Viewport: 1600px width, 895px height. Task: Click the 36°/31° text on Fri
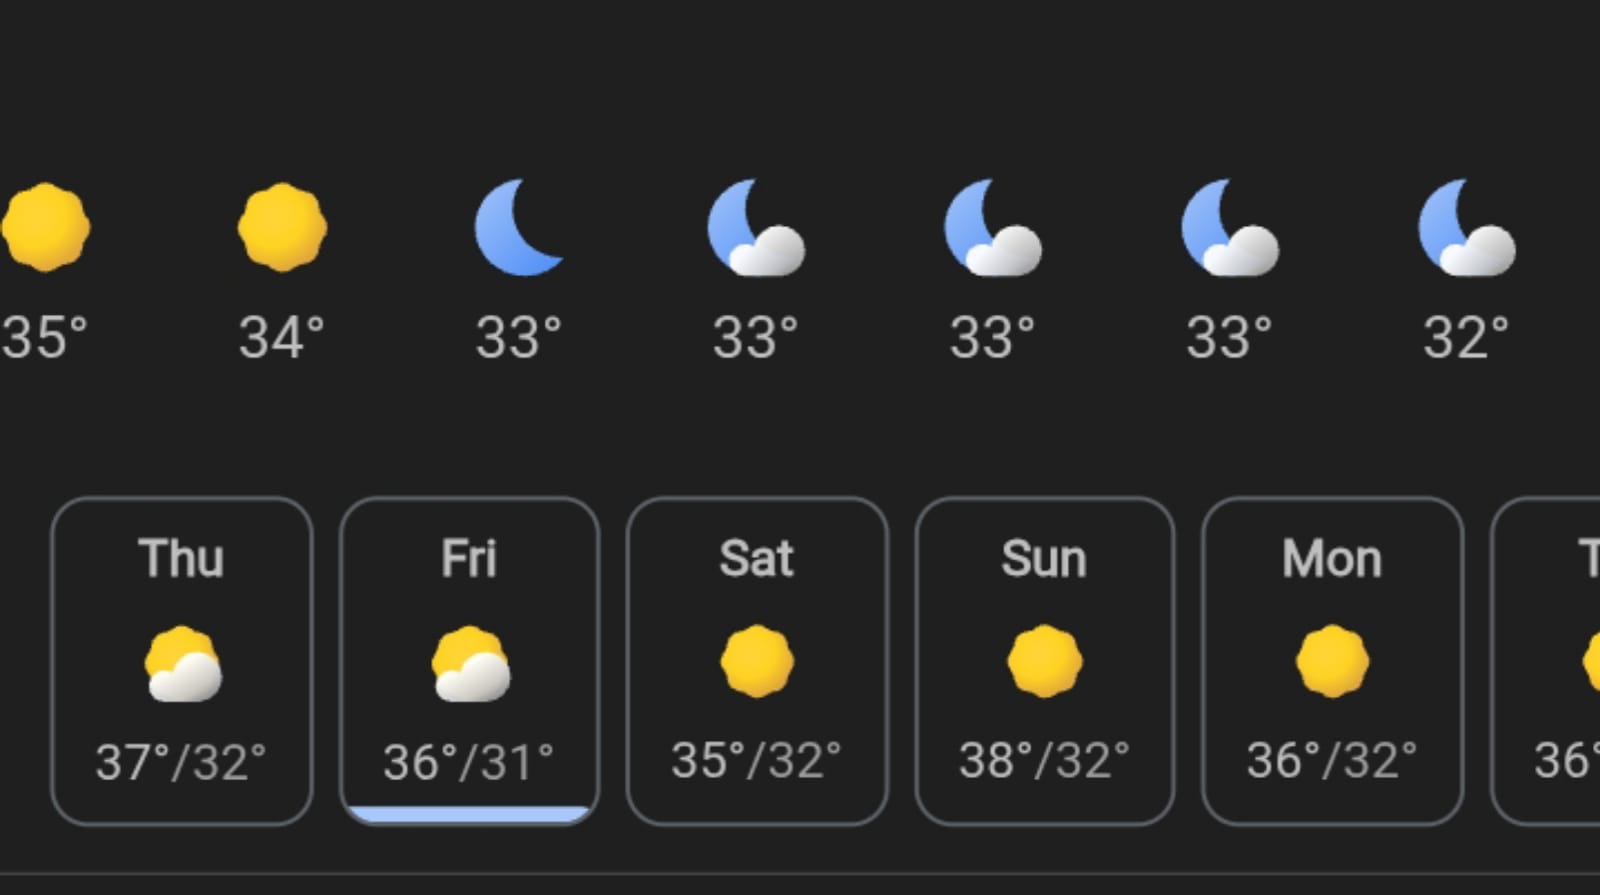[469, 762]
